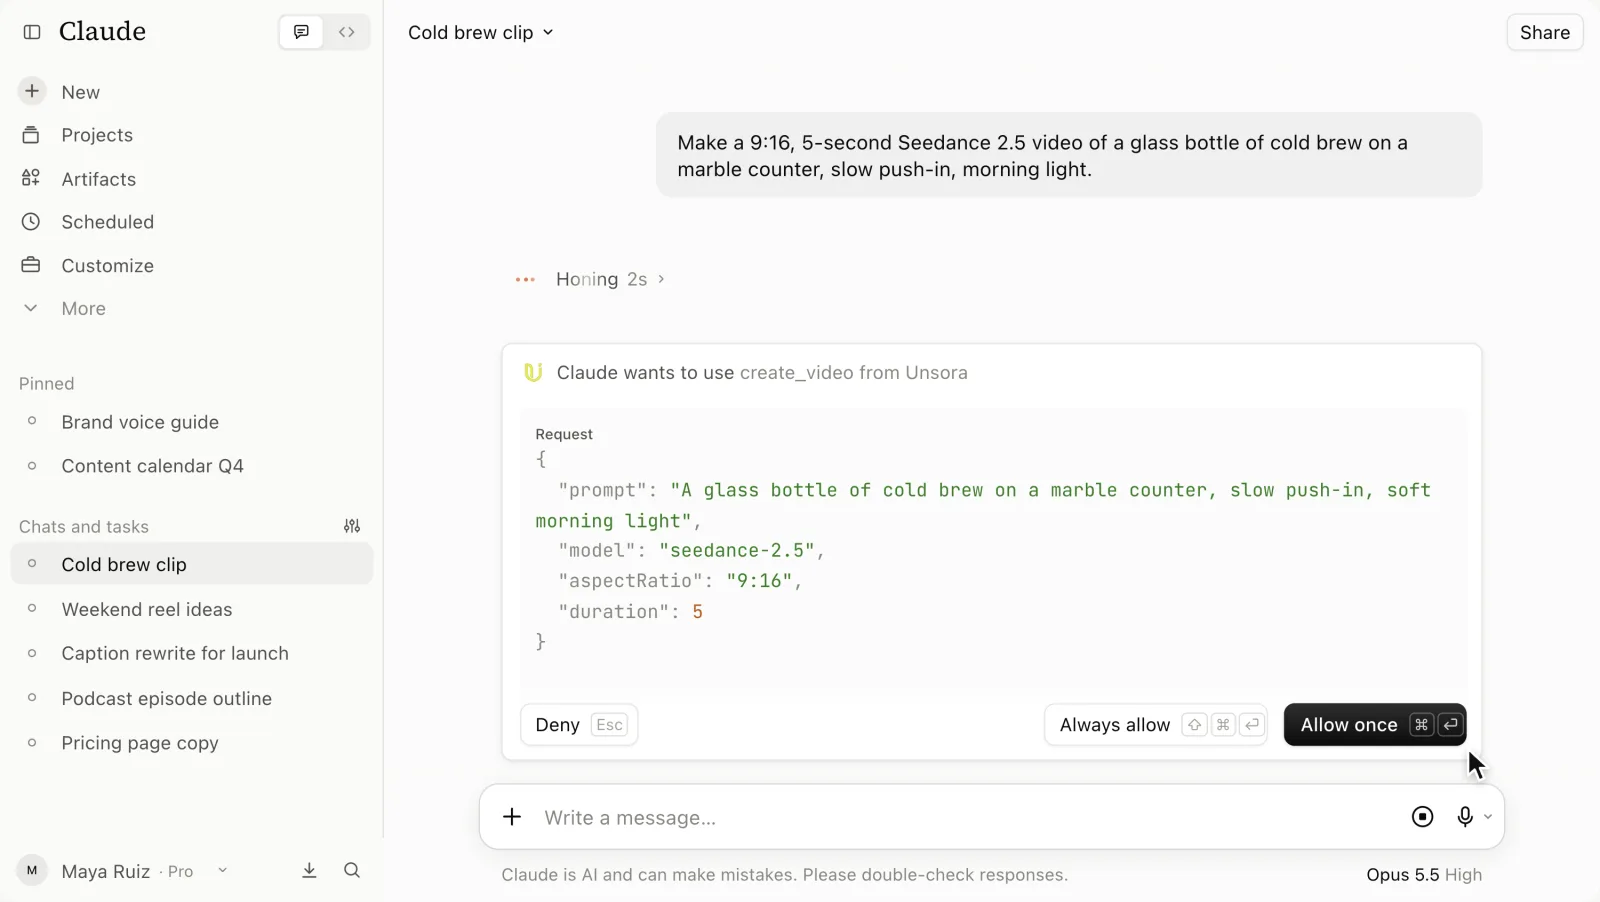Switch to chat mode toggle
Viewport: 1600px width, 902px height.
pyautogui.click(x=301, y=32)
